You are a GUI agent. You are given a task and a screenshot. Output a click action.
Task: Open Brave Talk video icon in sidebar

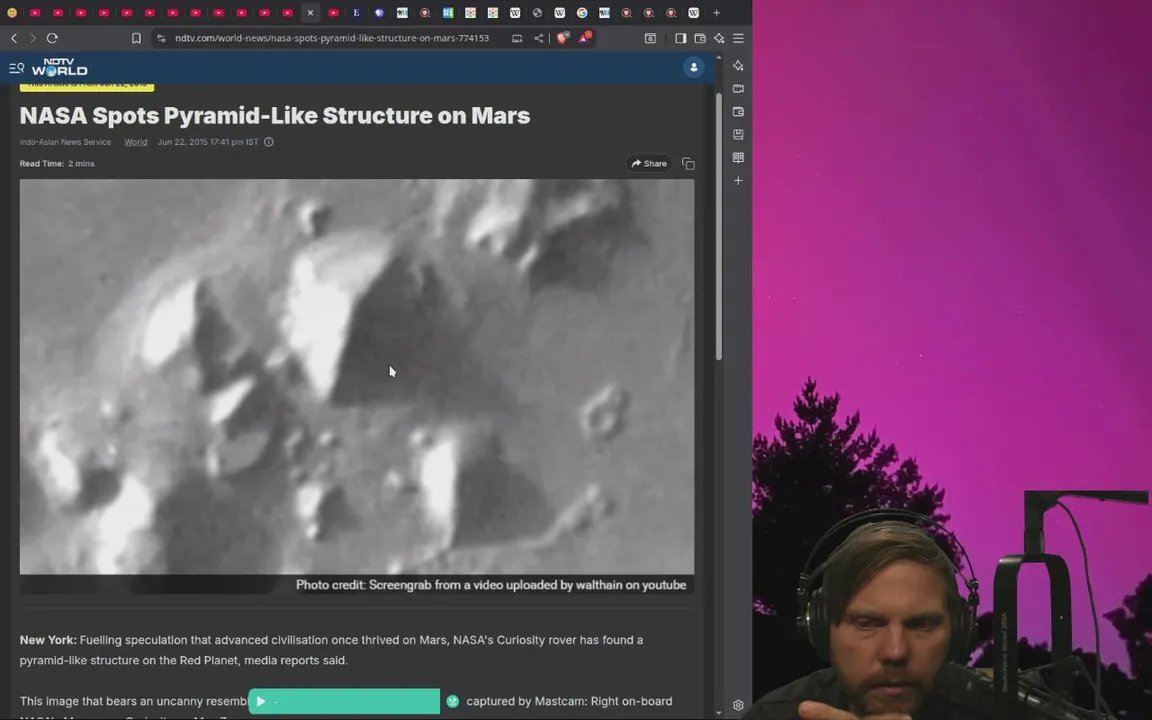click(x=738, y=89)
